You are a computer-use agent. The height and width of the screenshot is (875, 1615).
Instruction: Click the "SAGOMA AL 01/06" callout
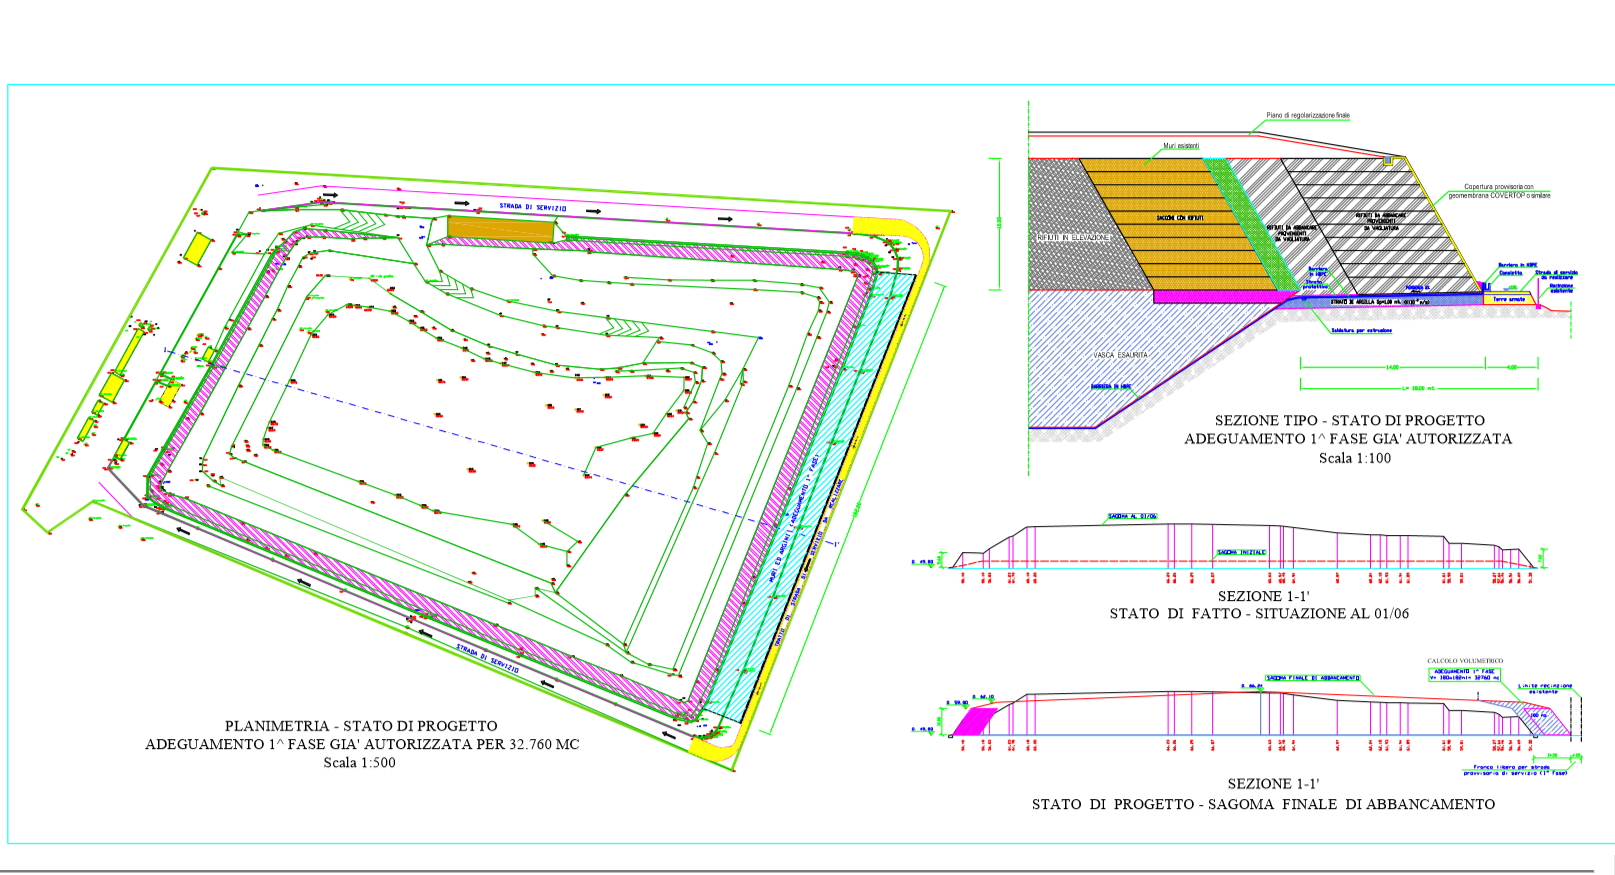pos(1132,517)
